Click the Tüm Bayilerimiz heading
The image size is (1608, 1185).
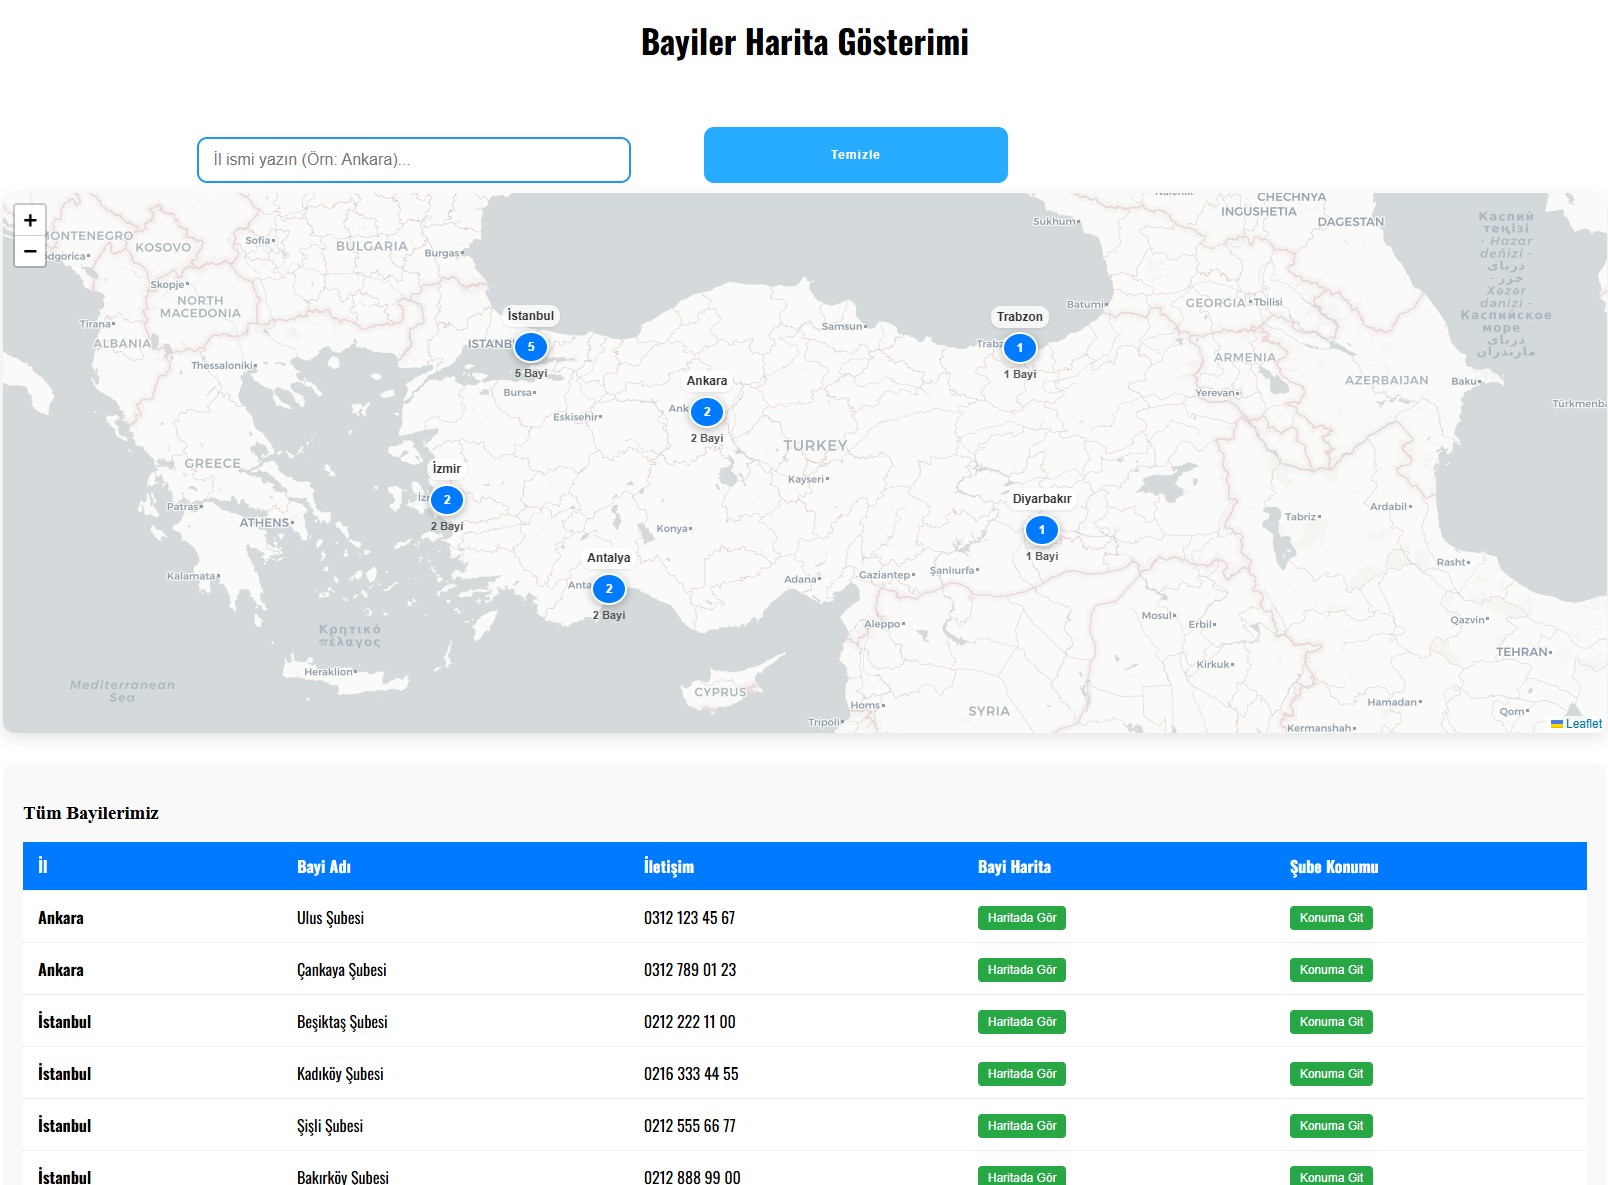(x=92, y=813)
